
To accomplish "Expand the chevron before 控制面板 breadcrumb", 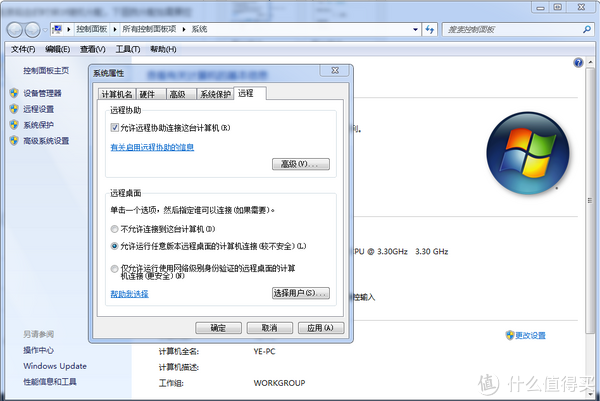I will (68, 29).
